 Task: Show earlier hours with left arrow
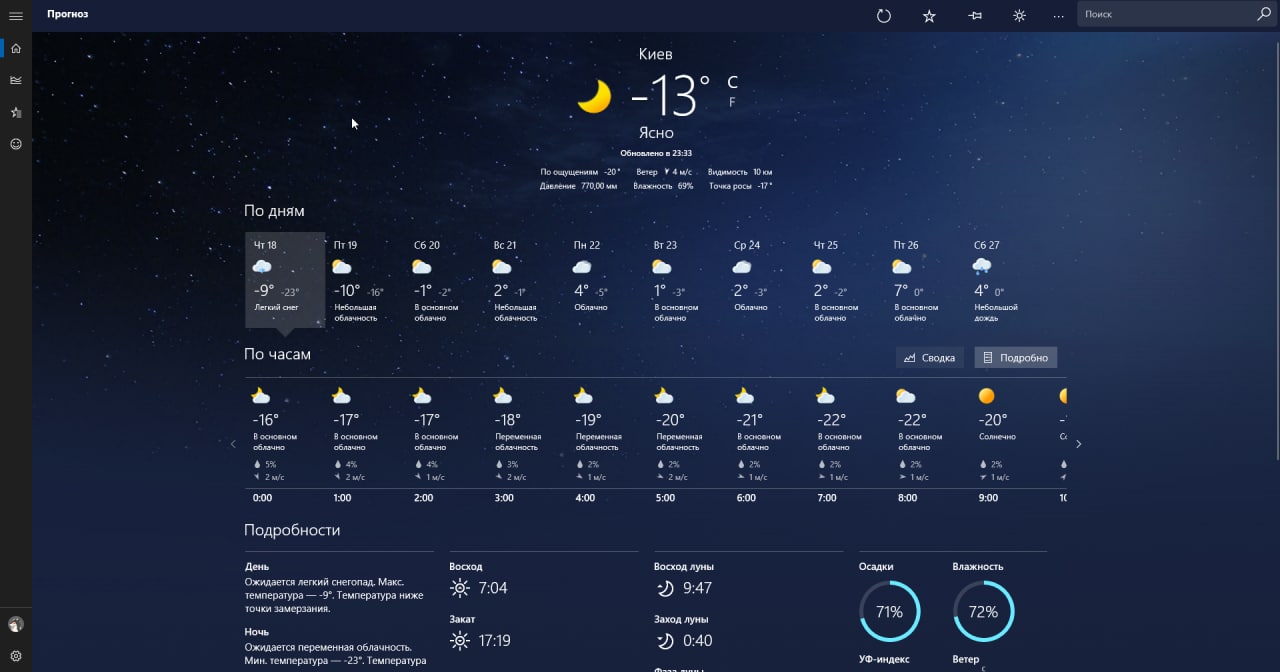coord(233,444)
